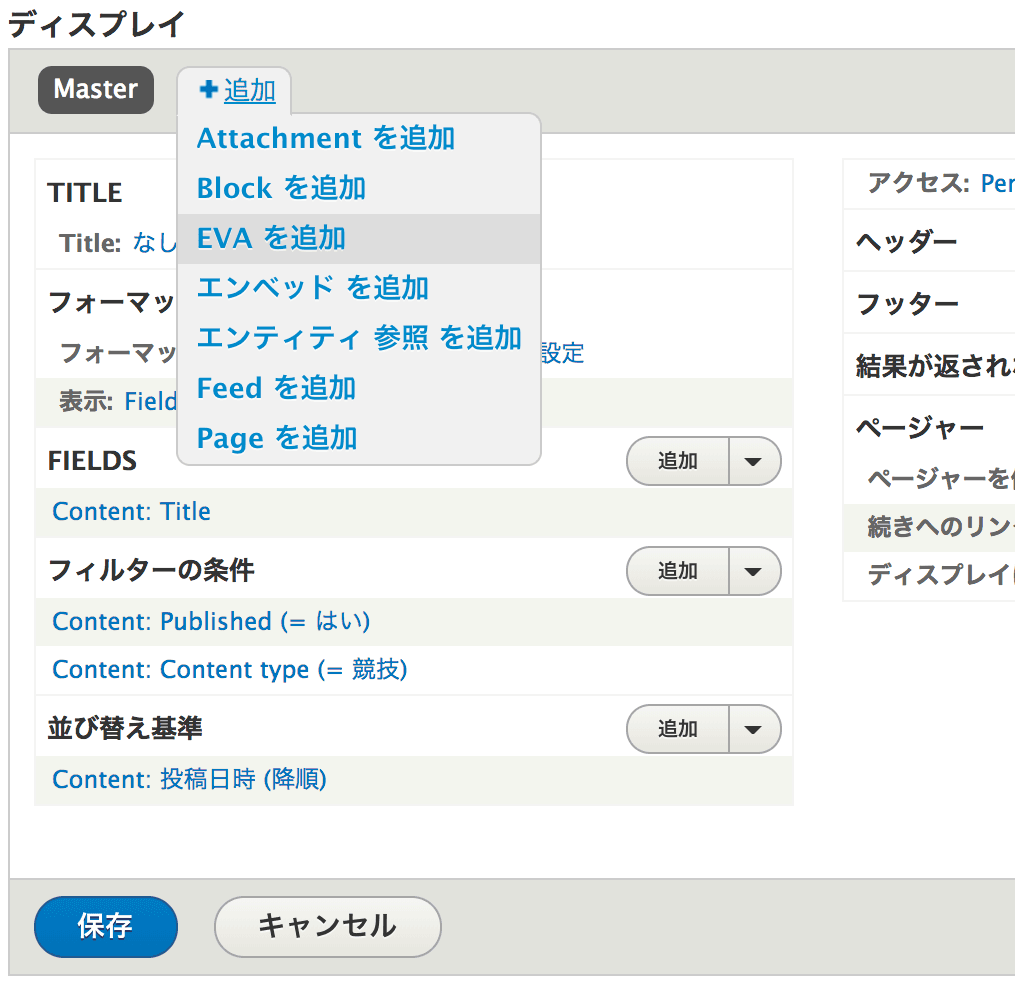Select EVA を追加 menu entry
The width and height of the screenshot is (1015, 991).
(x=271, y=238)
